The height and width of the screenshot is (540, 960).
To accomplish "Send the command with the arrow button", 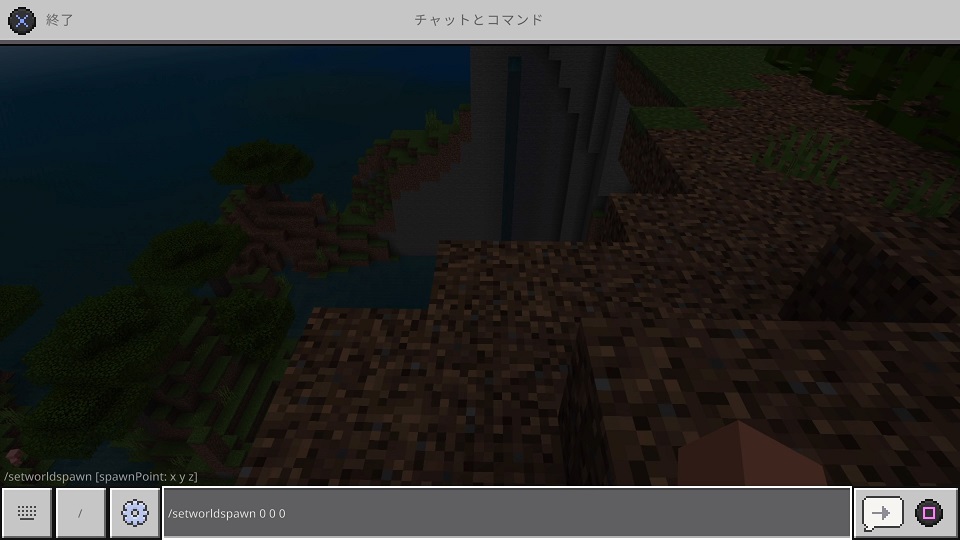I will tap(882, 513).
